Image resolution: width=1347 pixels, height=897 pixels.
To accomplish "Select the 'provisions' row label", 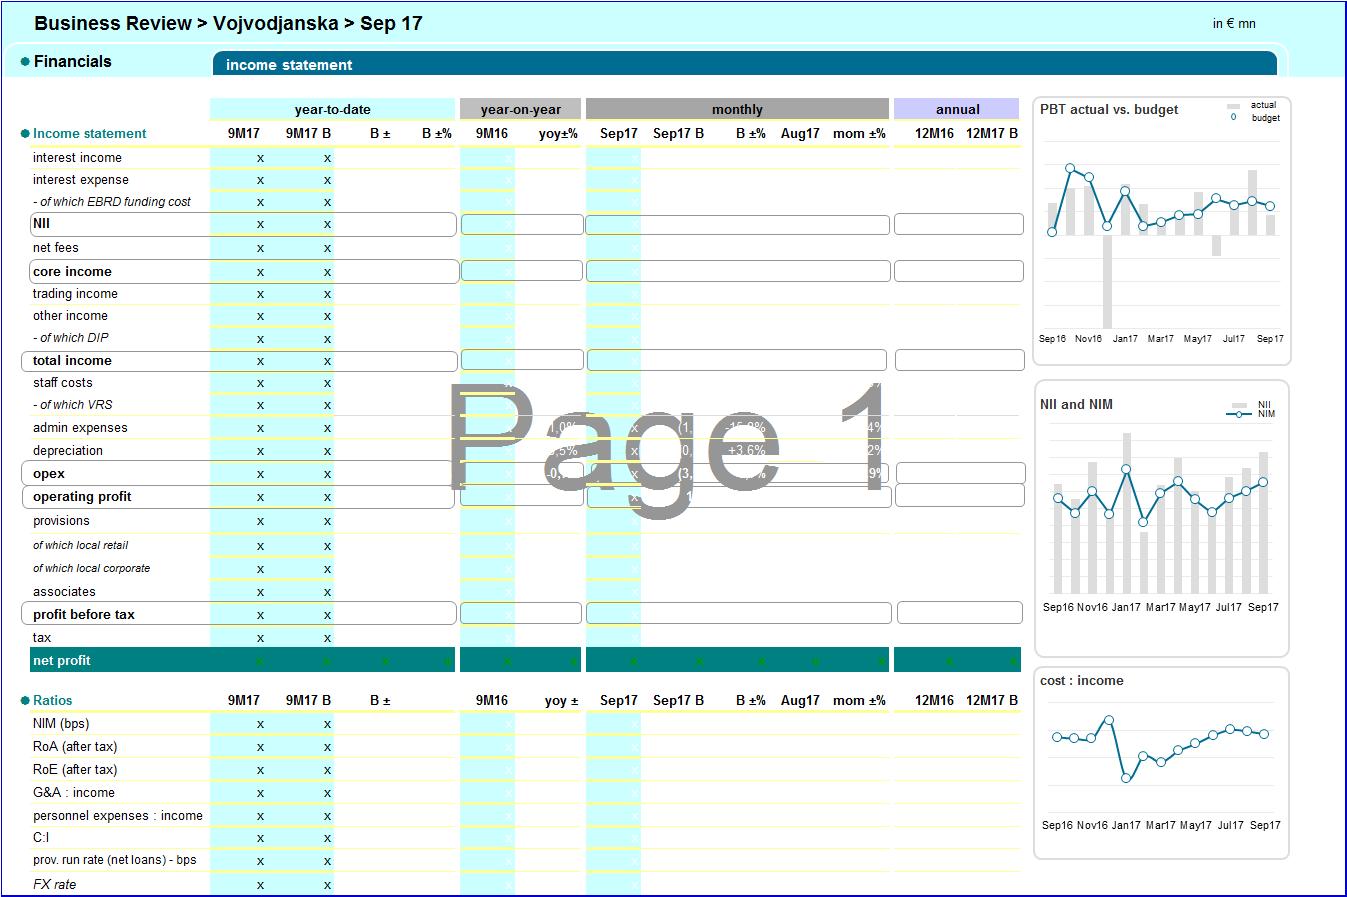I will (61, 520).
